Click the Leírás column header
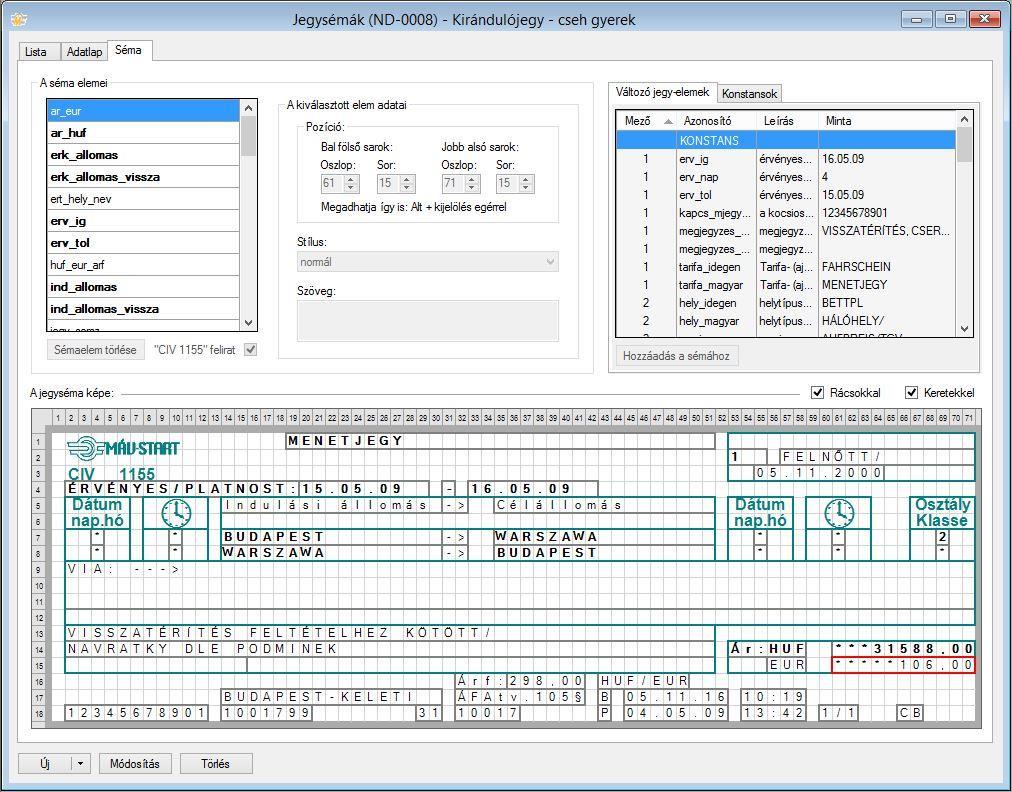Screen dimensions: 1012x792 (787, 121)
